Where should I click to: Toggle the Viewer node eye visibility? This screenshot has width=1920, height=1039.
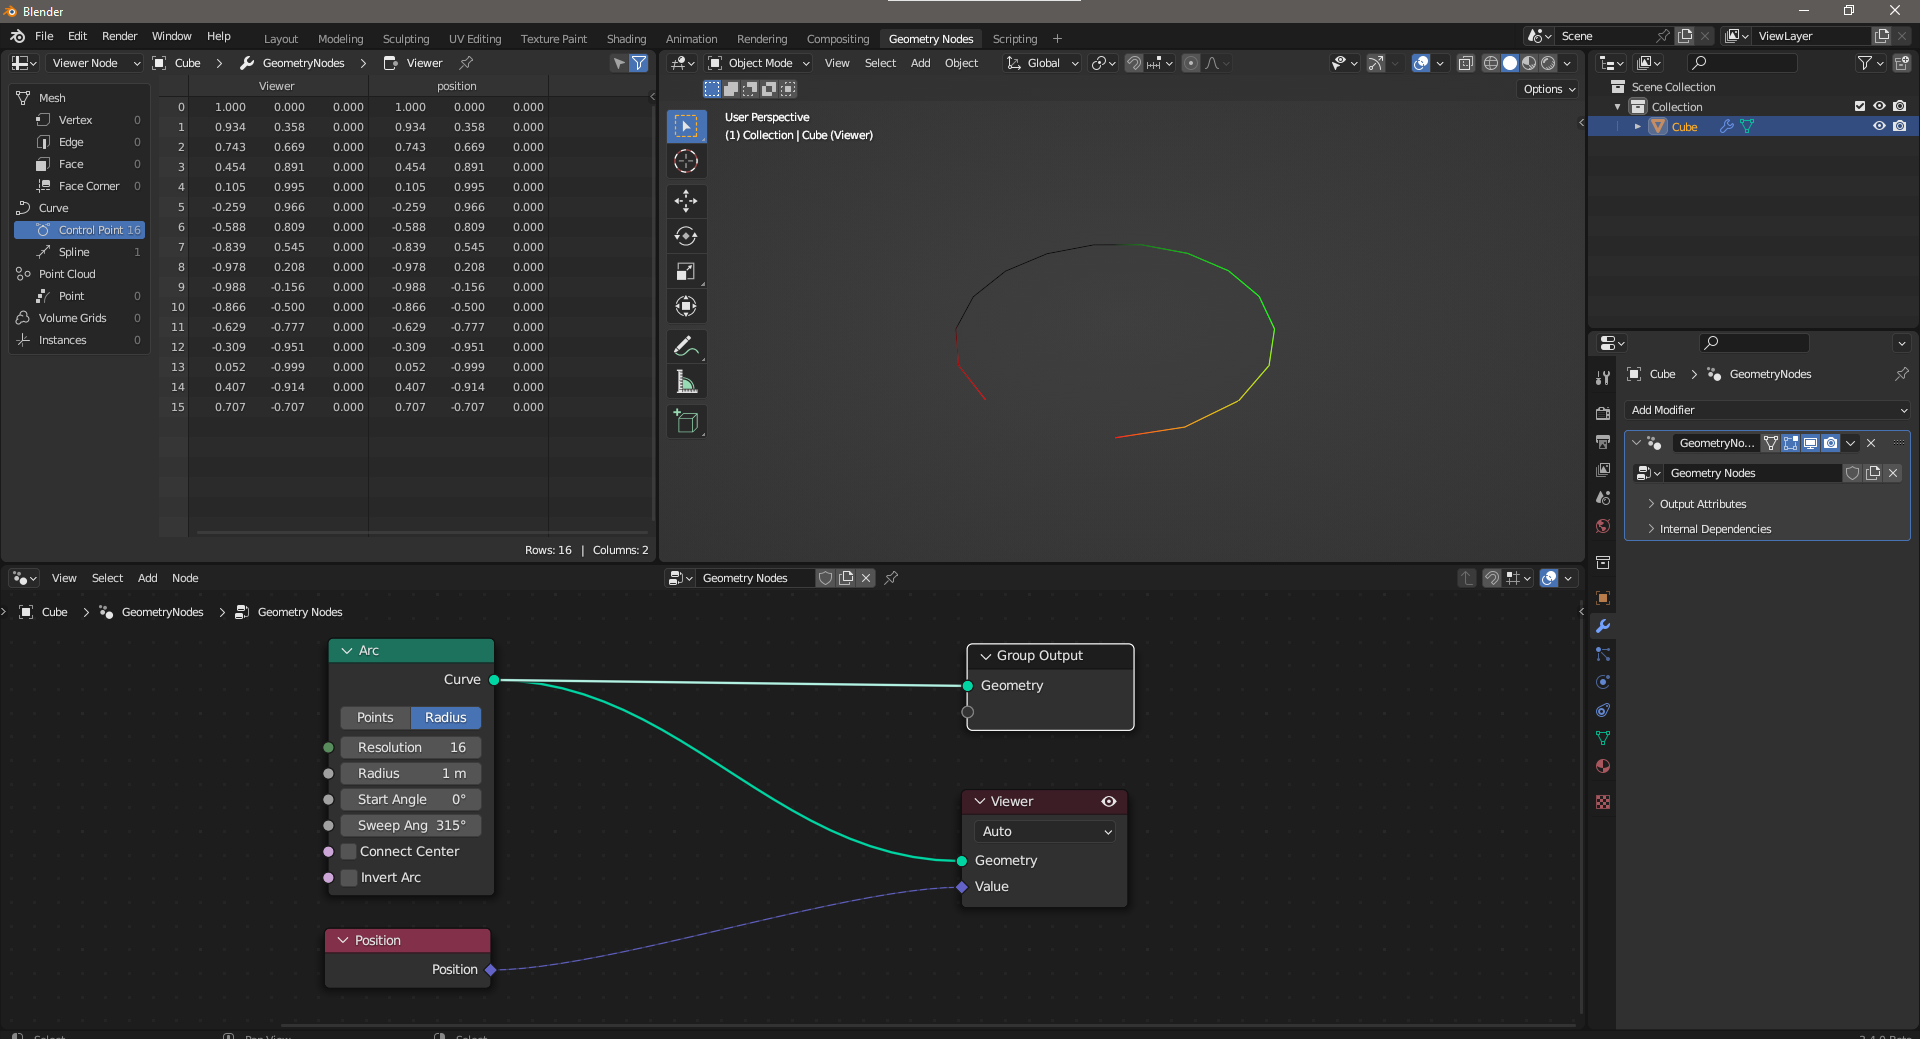coord(1108,802)
